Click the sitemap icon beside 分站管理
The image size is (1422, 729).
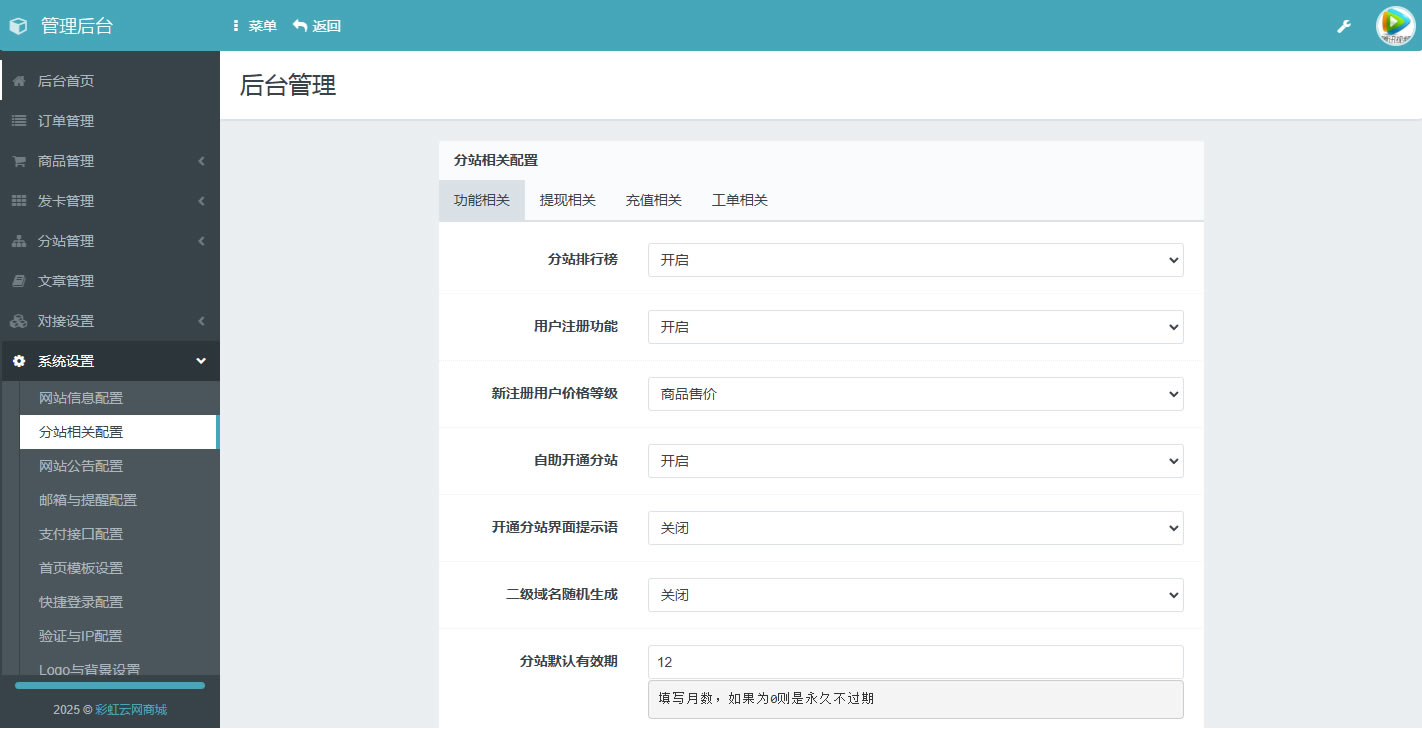pyautogui.click(x=19, y=241)
